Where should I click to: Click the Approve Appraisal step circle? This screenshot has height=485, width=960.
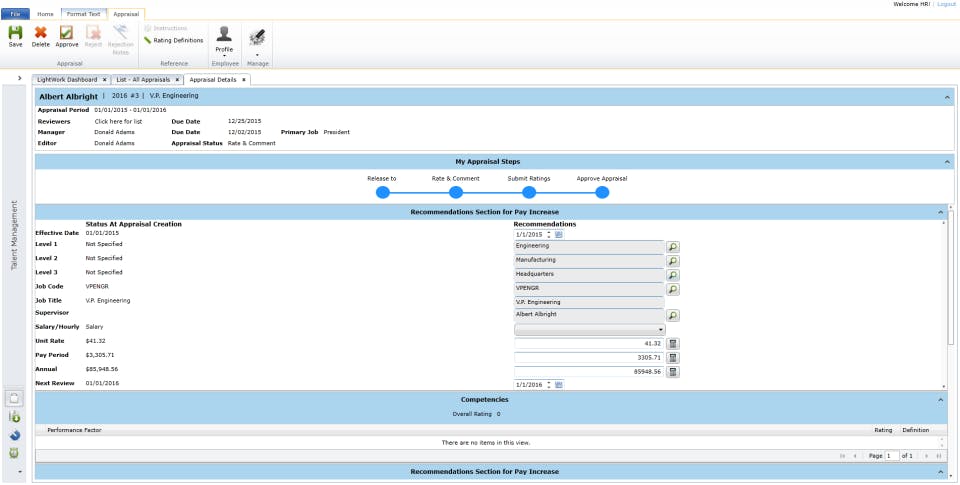602,192
